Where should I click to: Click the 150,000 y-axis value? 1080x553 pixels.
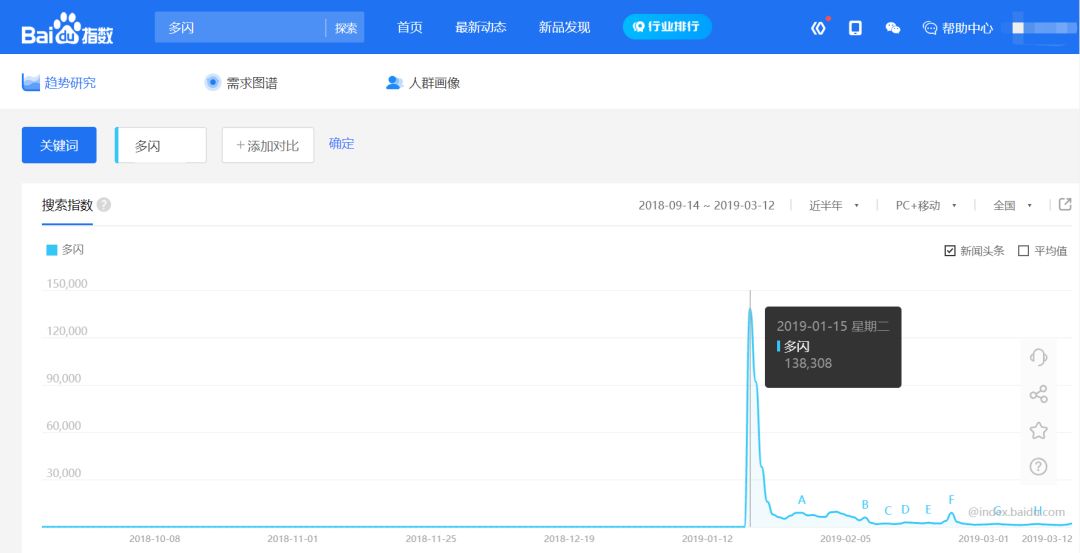pos(67,284)
